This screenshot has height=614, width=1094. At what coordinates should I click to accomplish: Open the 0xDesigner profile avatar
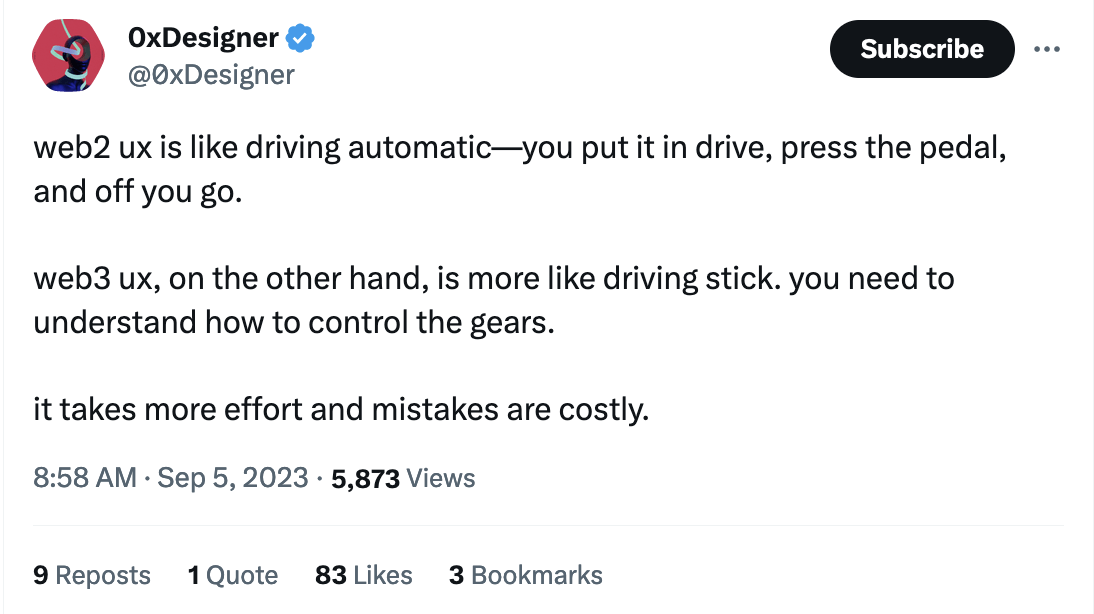[x=67, y=54]
